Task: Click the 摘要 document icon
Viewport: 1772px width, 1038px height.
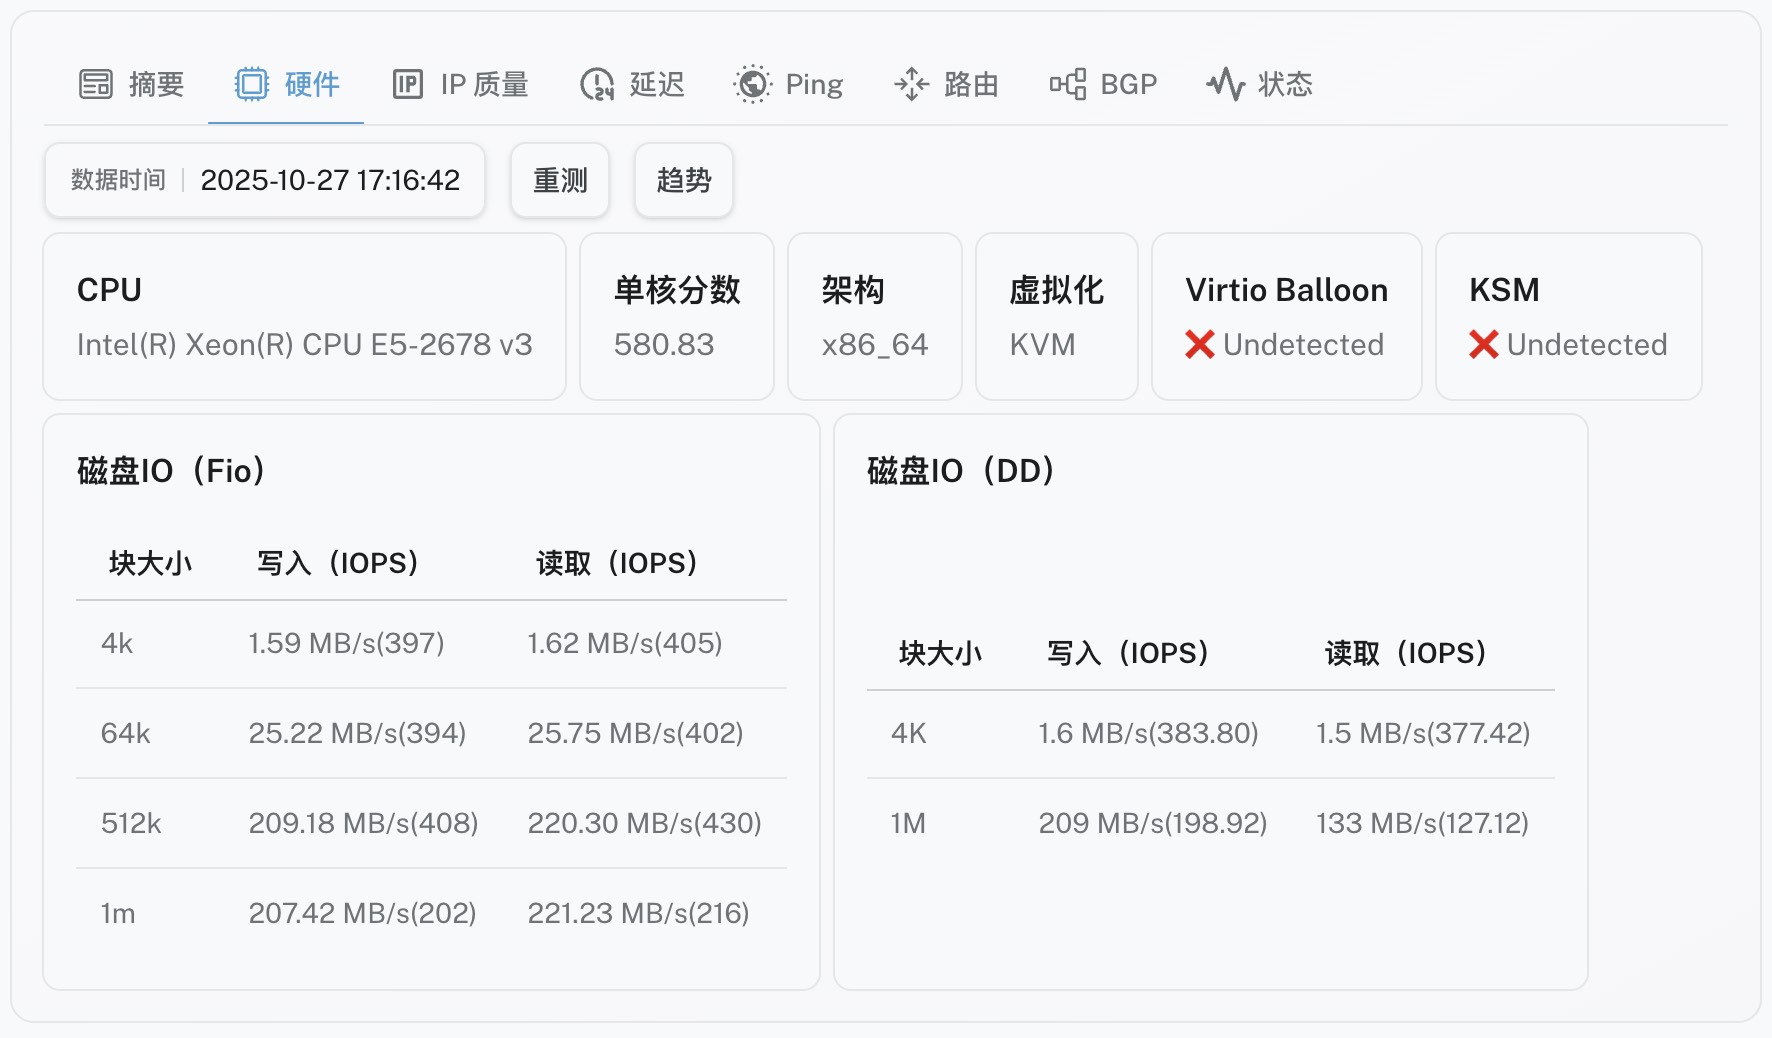Action: coord(96,84)
